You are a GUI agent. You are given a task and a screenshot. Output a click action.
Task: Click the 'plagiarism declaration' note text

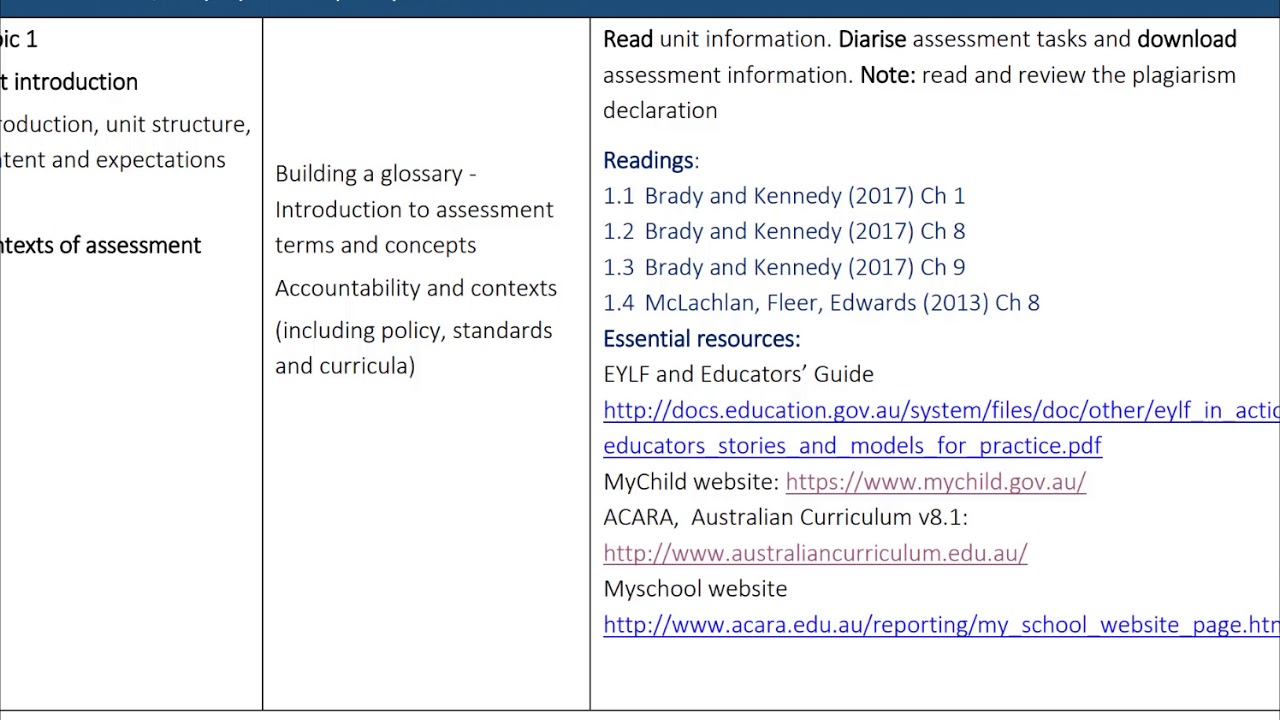pos(919,93)
